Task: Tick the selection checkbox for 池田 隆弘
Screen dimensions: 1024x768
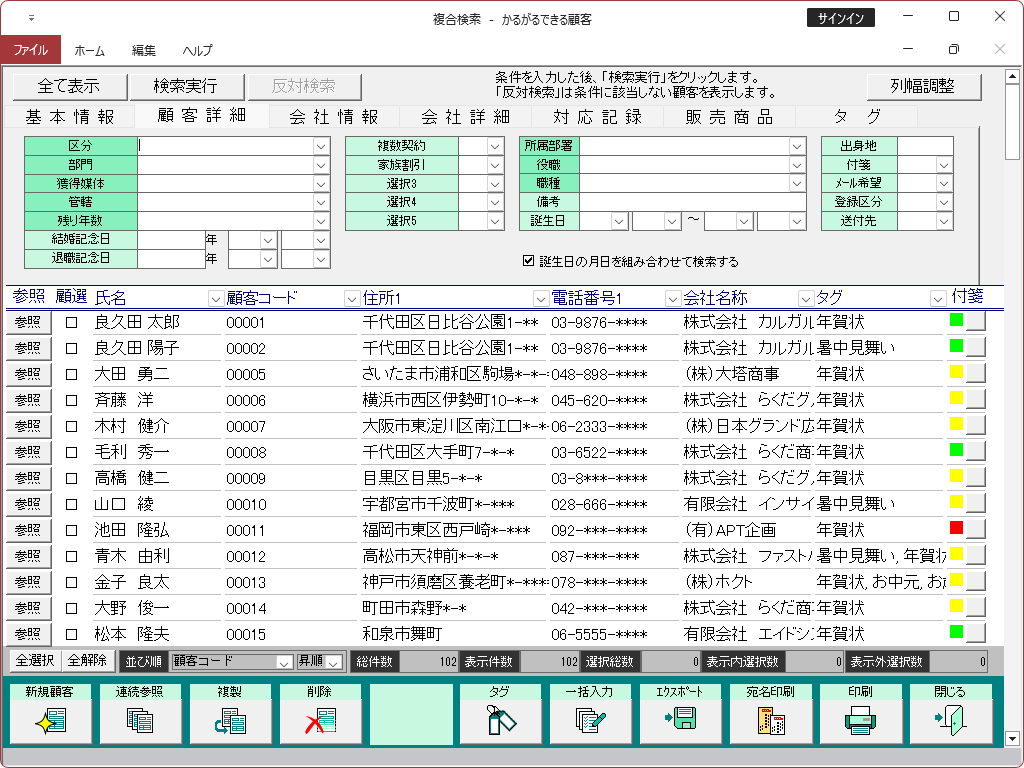Action: (x=71, y=530)
